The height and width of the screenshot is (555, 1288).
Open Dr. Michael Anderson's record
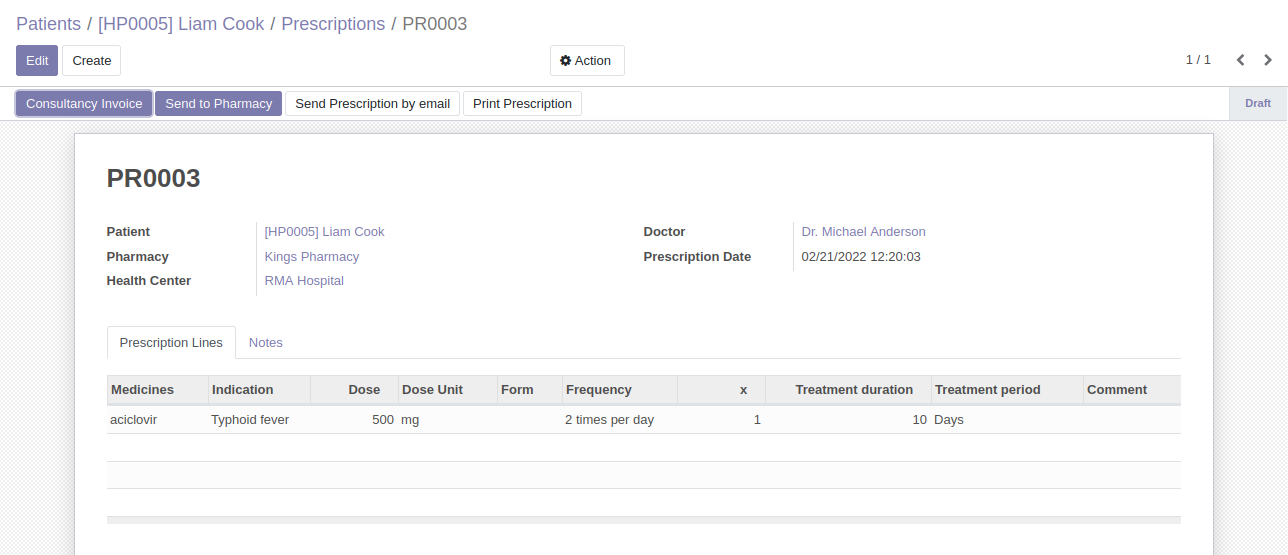(864, 232)
